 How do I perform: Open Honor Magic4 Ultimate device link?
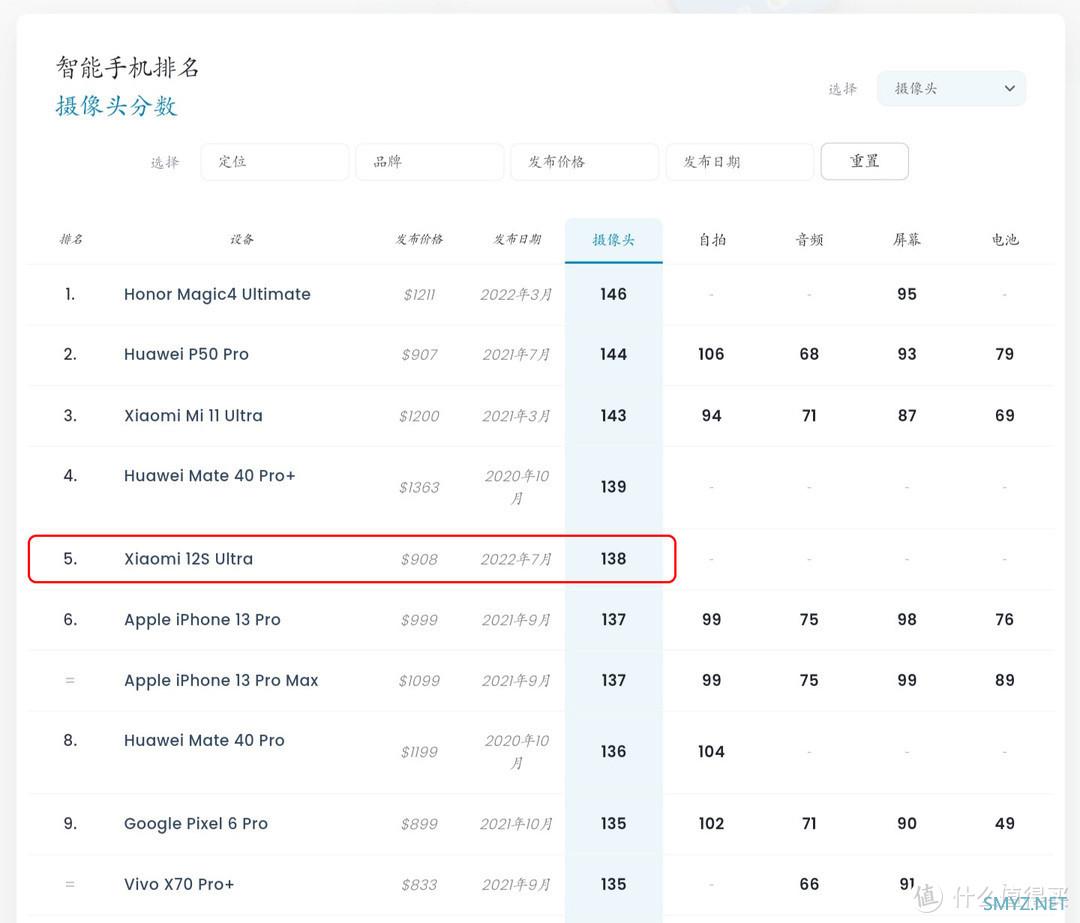click(217, 294)
